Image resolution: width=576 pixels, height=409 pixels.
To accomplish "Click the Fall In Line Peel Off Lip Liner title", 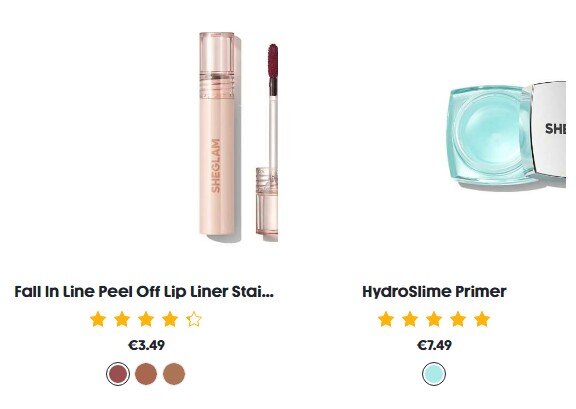I will (x=144, y=291).
